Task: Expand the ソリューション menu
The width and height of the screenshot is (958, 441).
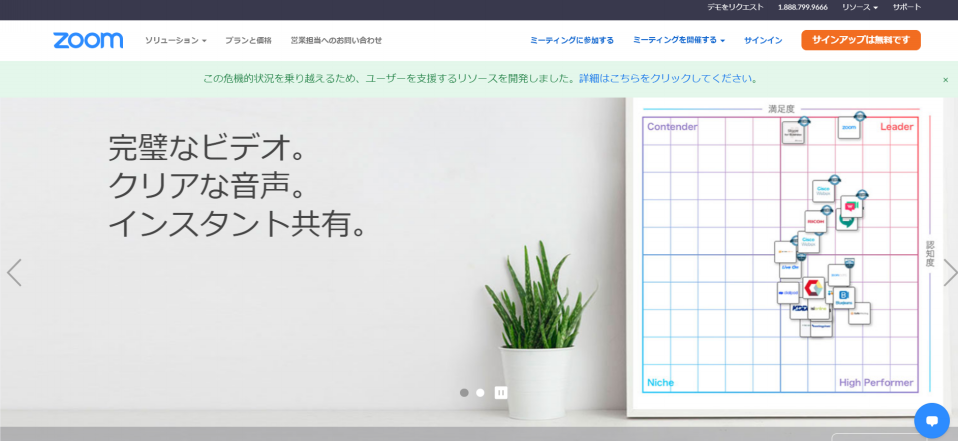Action: pyautogui.click(x=175, y=40)
